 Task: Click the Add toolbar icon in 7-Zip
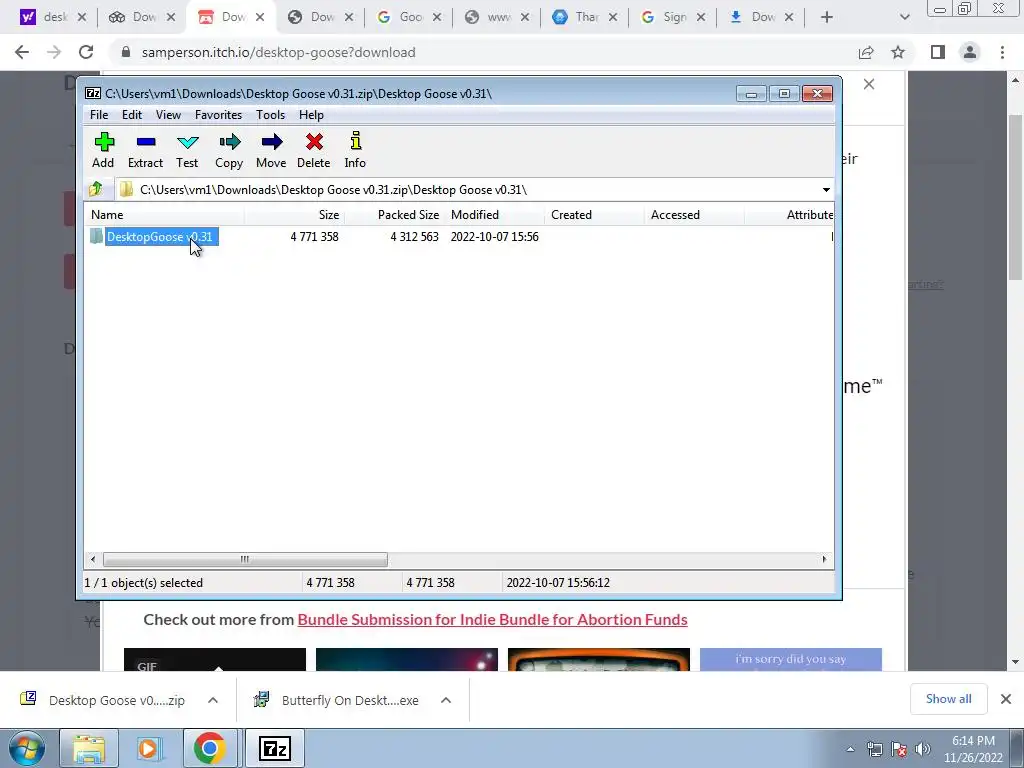[x=103, y=150]
